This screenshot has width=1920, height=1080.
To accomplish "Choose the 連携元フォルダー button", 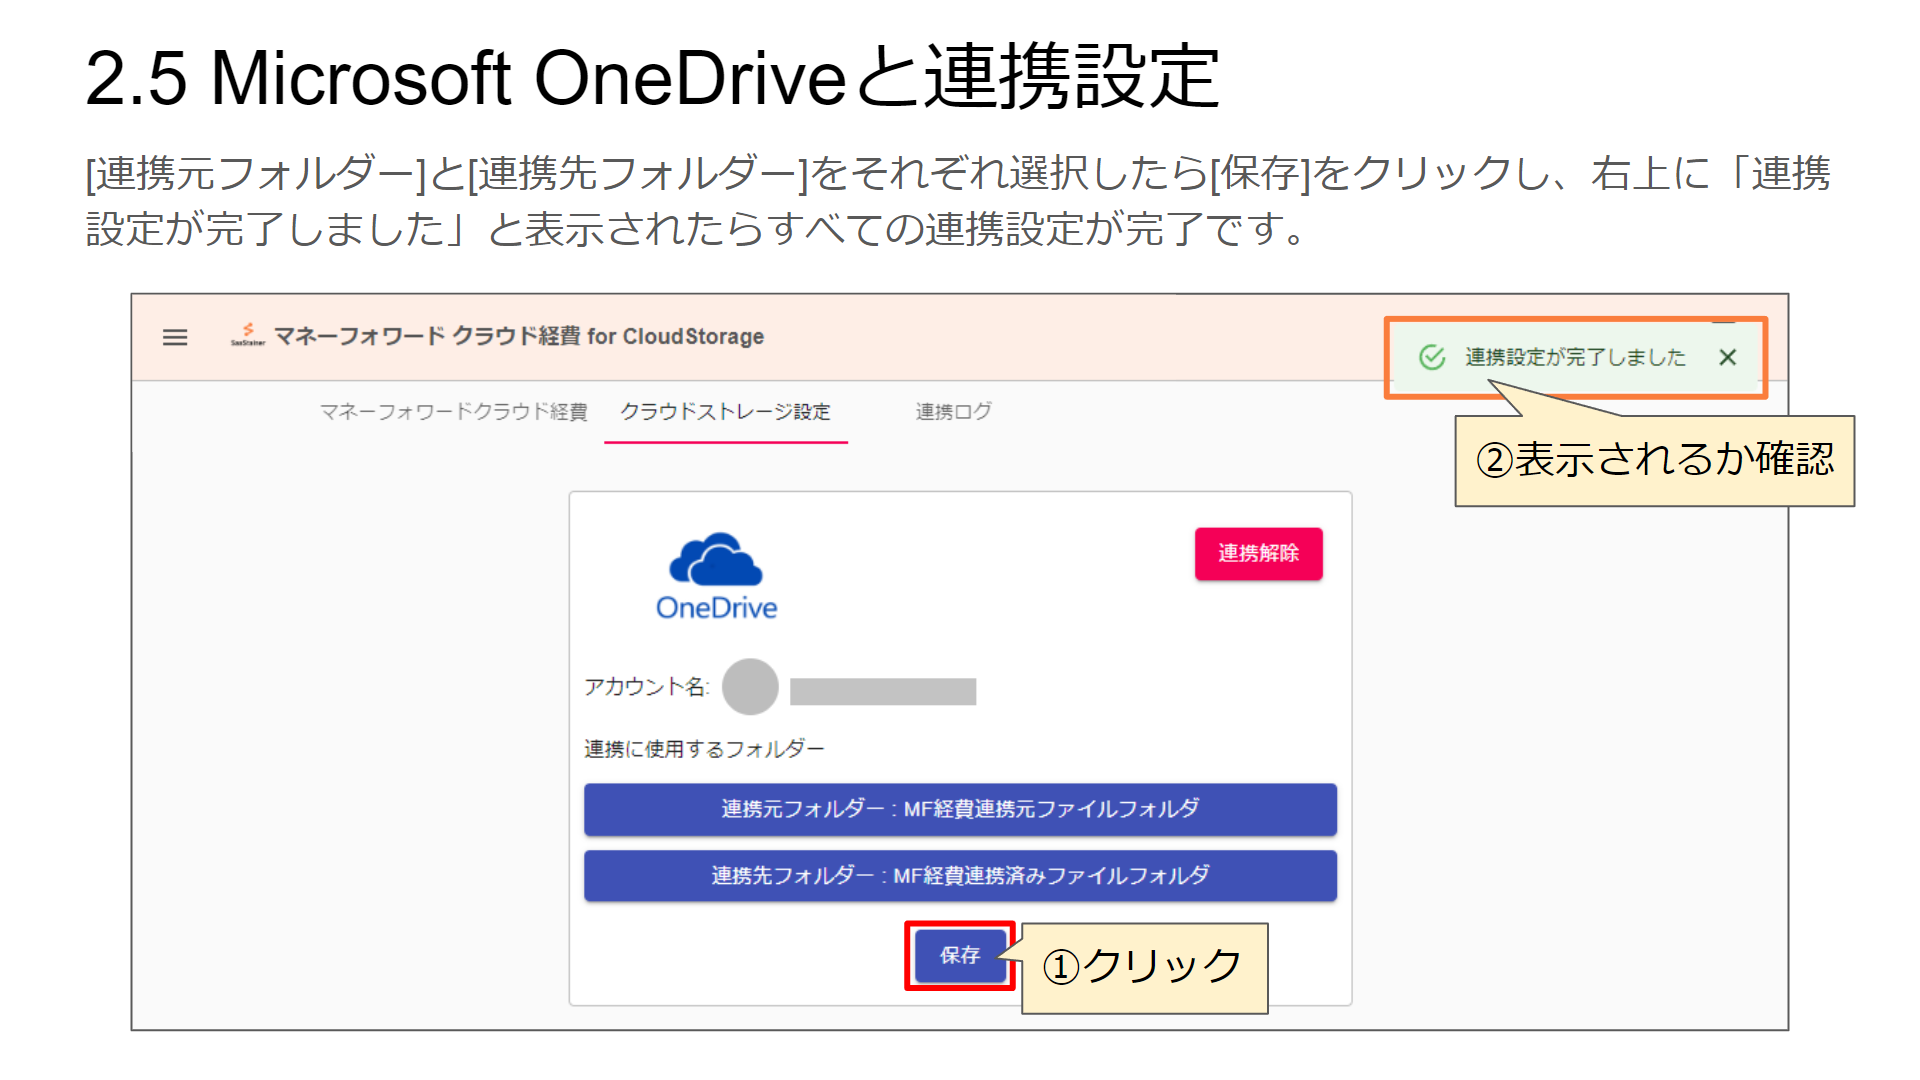I will pyautogui.click(x=960, y=809).
